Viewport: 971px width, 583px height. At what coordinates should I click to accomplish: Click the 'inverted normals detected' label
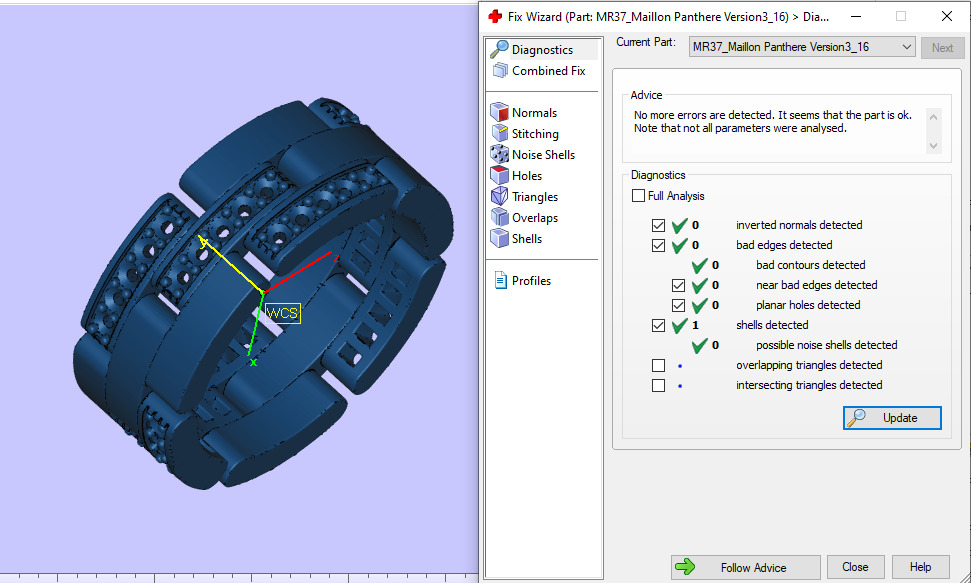click(799, 225)
